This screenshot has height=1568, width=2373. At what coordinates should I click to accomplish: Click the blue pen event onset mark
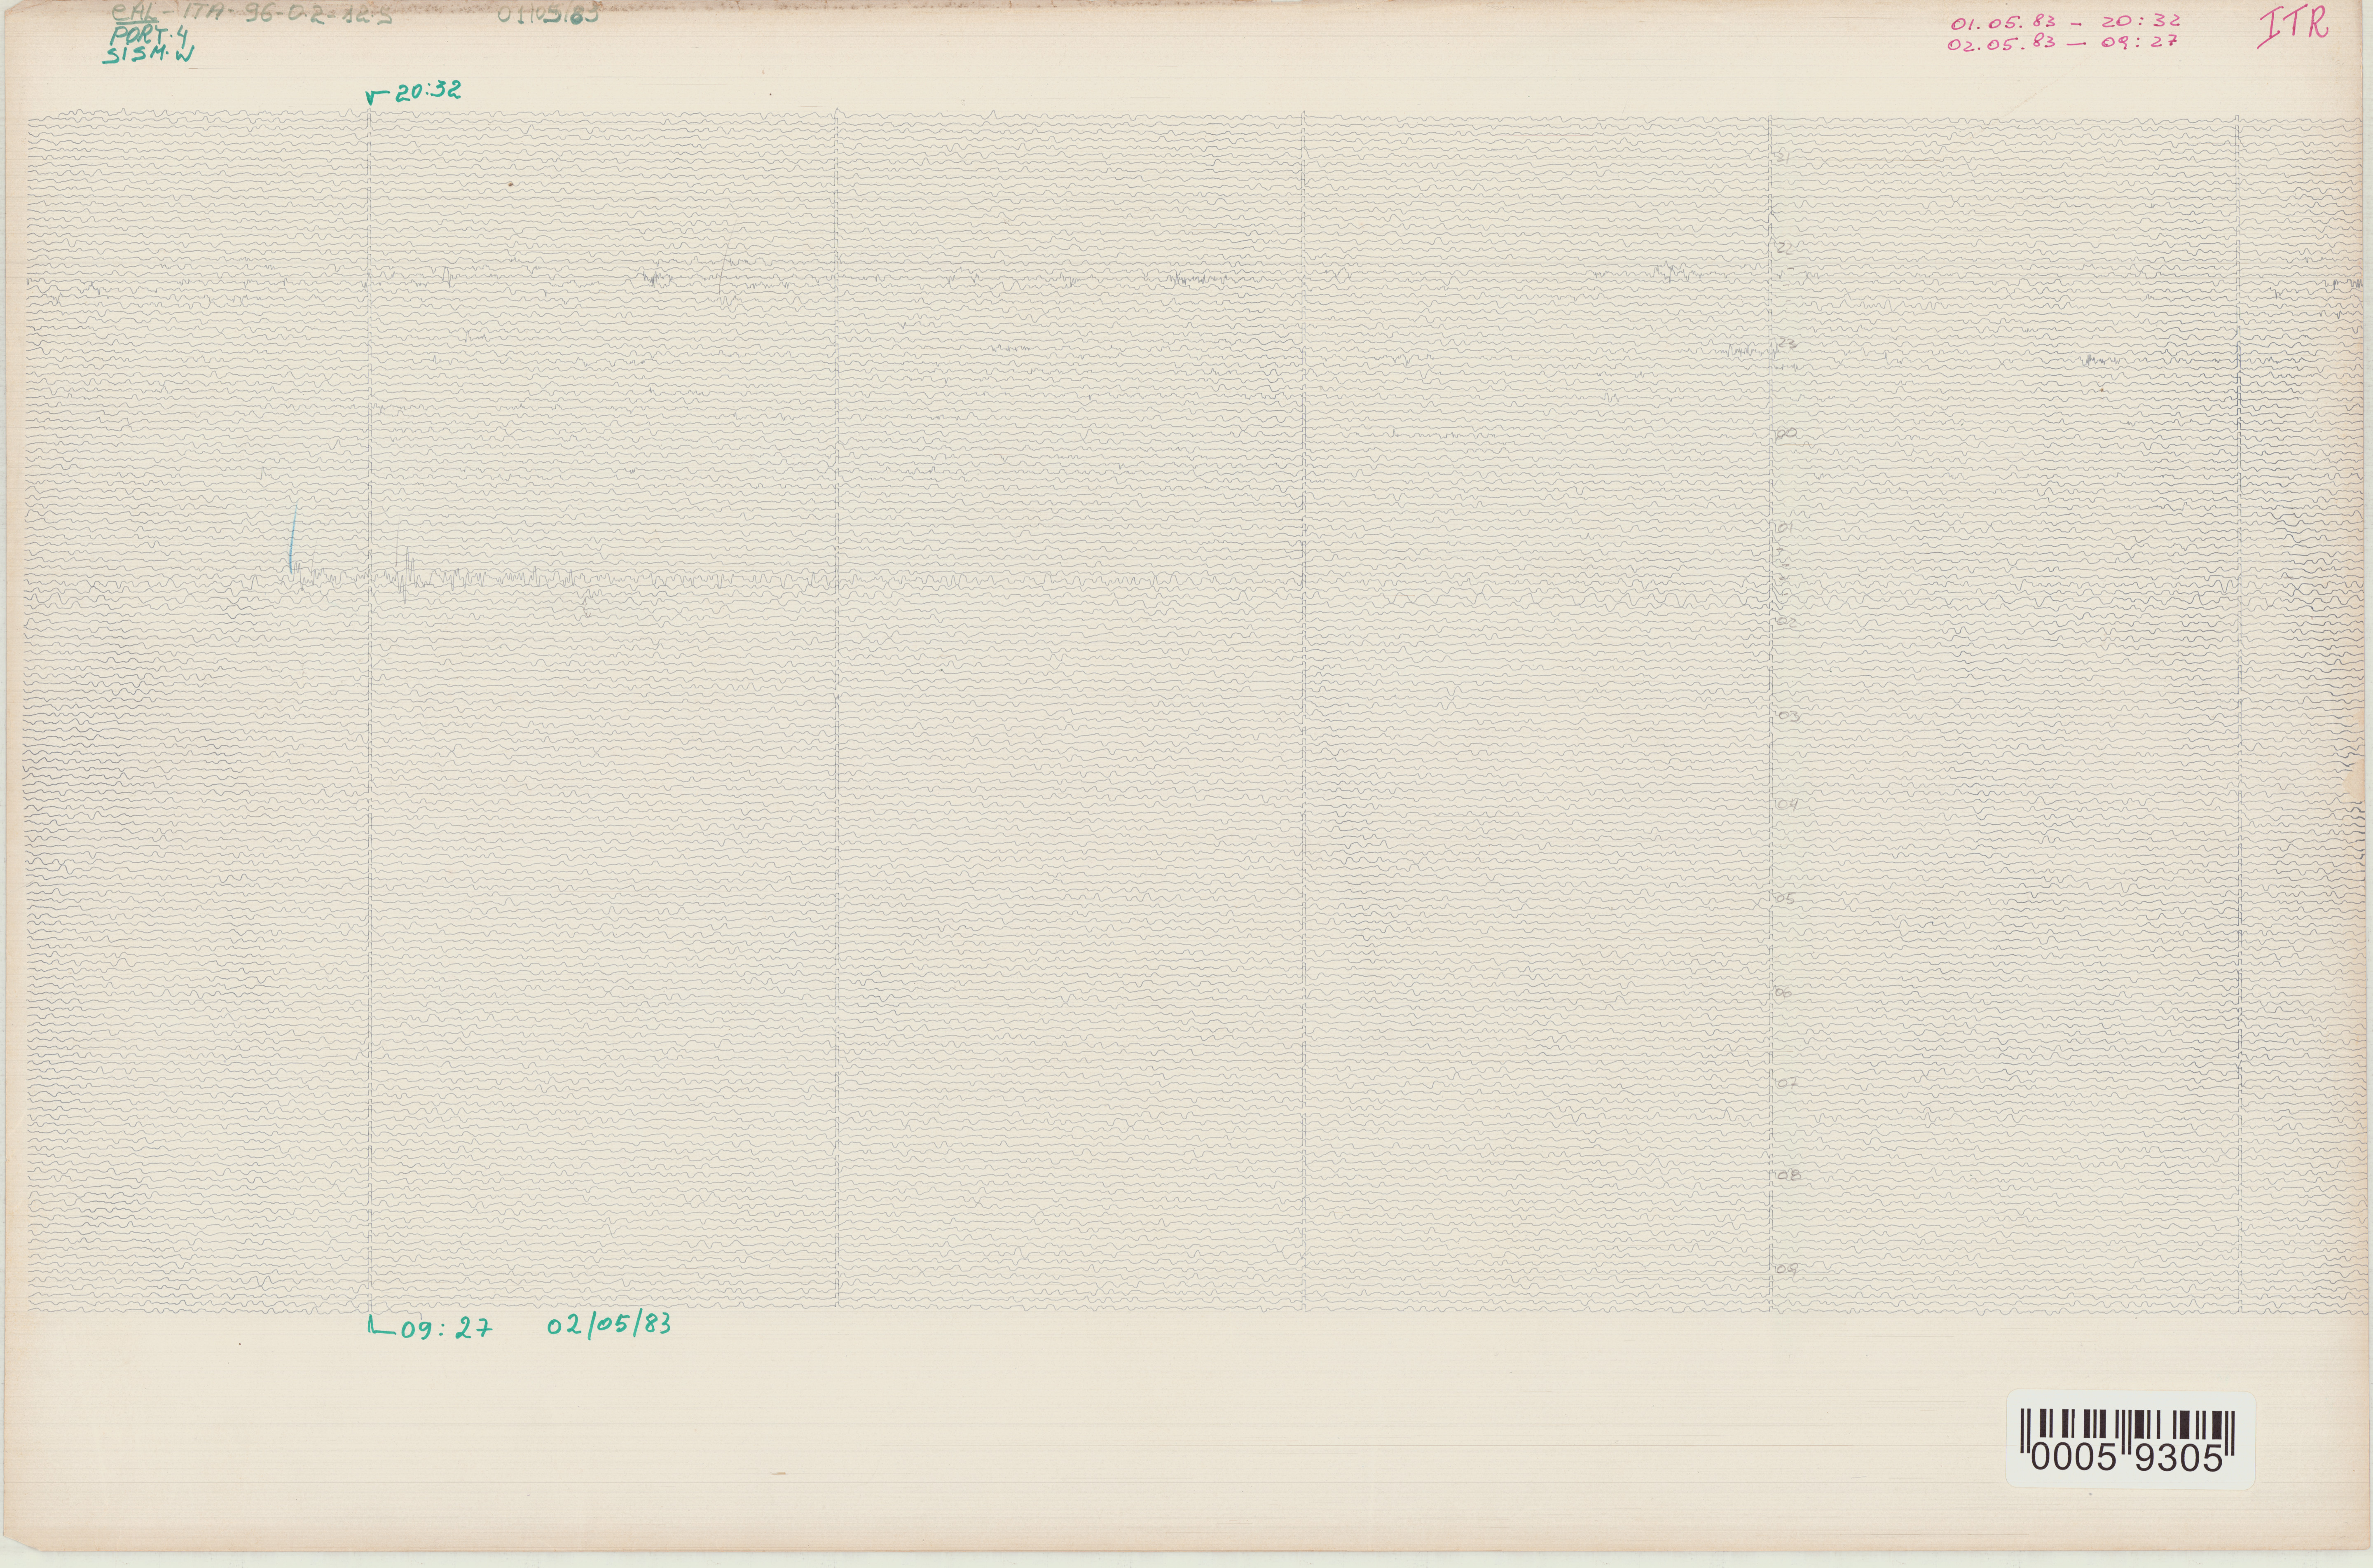(x=292, y=539)
